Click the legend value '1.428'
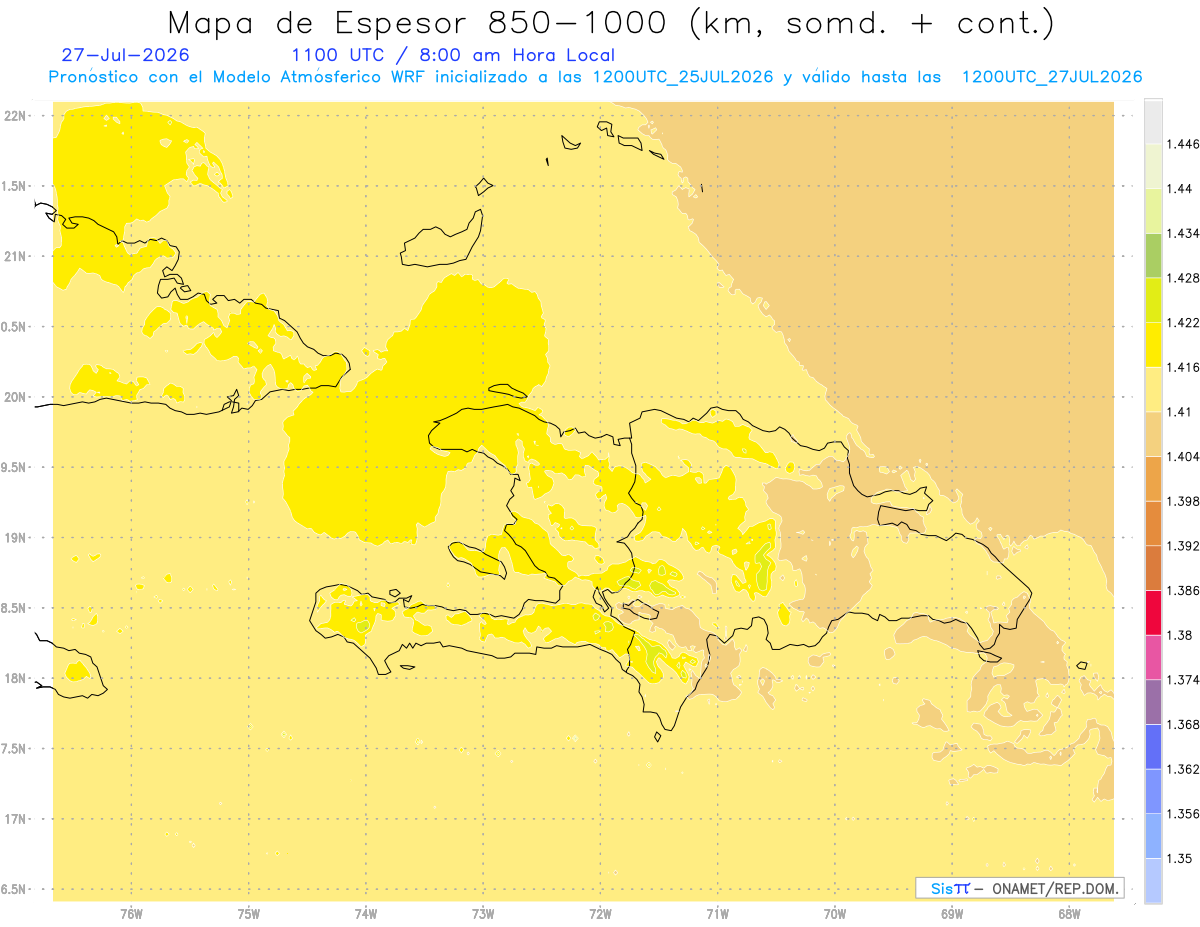1200x927 pixels. [1182, 279]
